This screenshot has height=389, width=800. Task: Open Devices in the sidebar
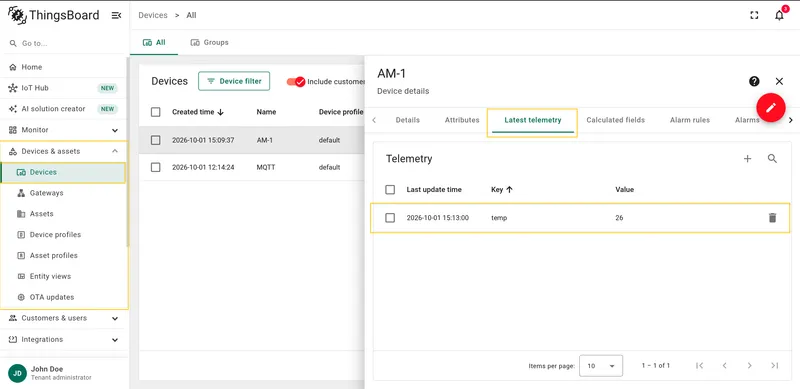pos(63,173)
